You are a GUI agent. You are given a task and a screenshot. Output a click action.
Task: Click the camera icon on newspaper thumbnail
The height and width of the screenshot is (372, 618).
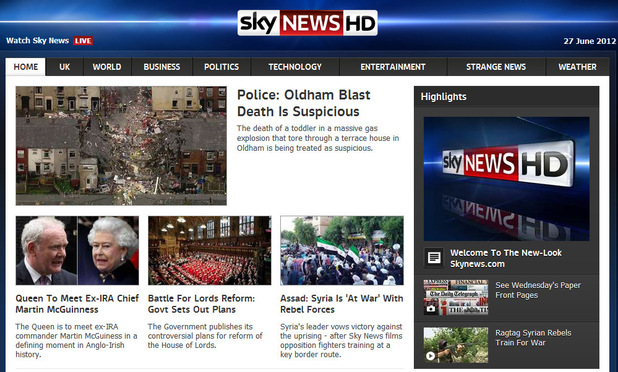[431, 309]
